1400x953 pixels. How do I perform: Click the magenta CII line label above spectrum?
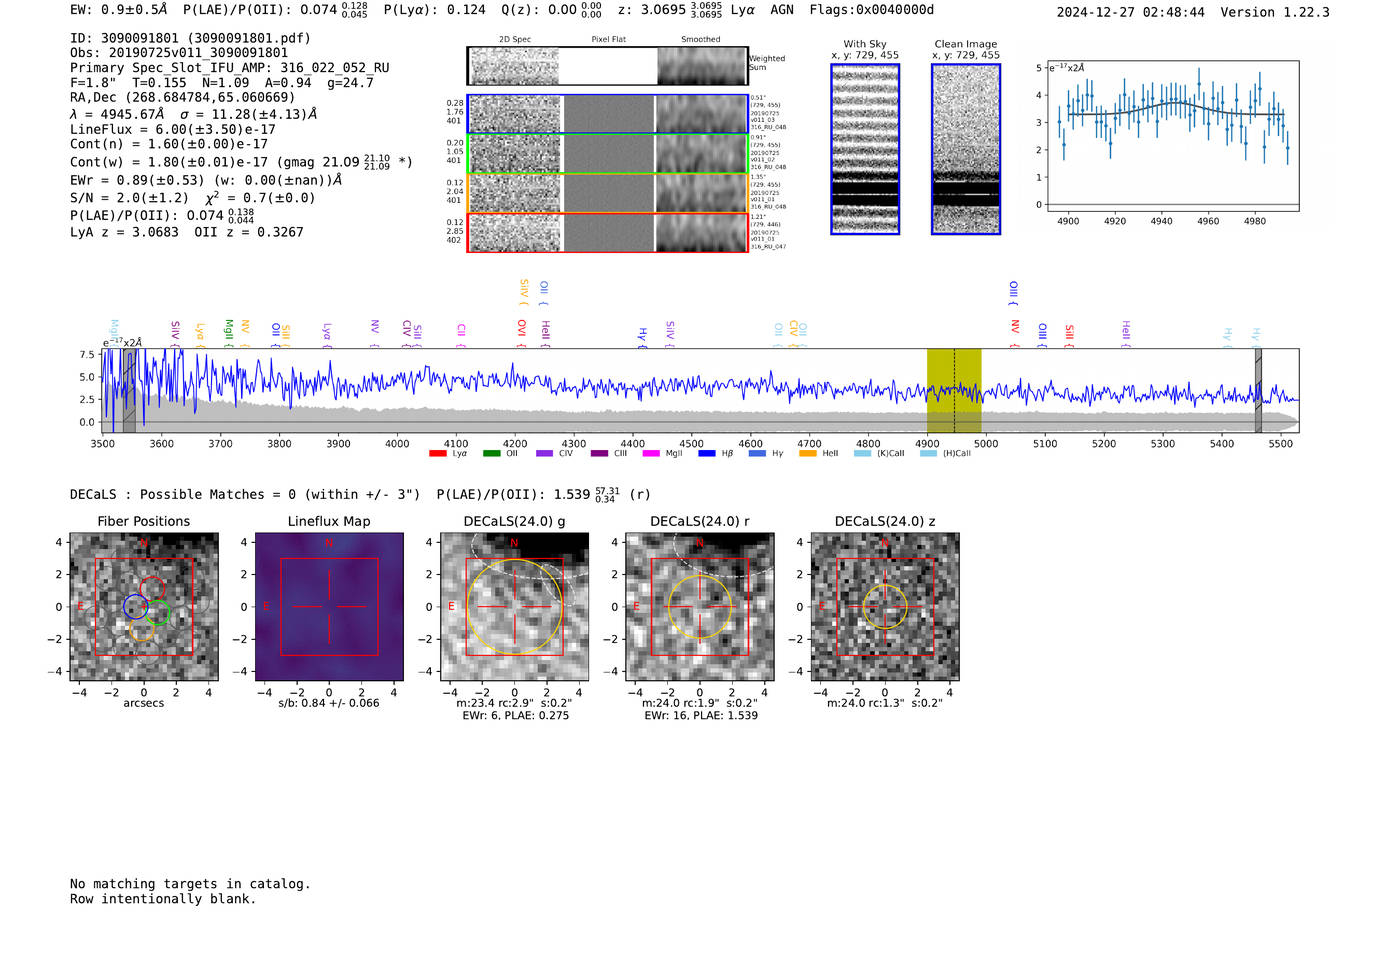[461, 331]
